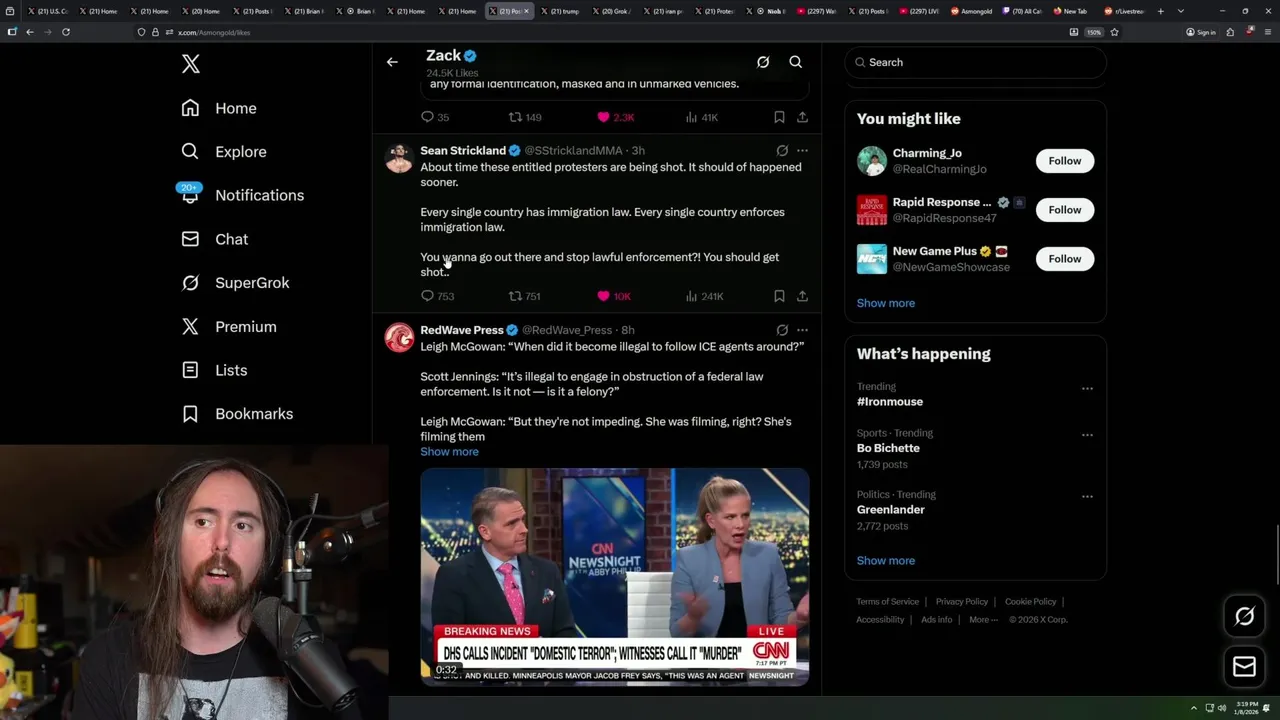1280x720 pixels.
Task: Open Lists in the sidebar
Action: click(214, 370)
